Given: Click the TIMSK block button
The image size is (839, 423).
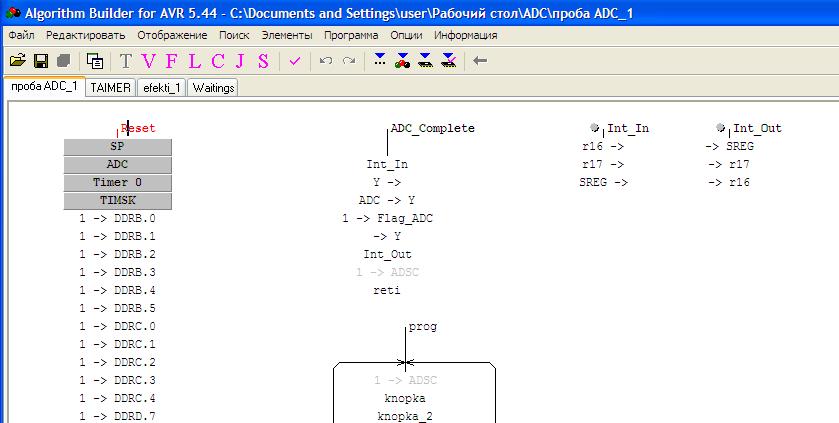Looking at the screenshot, I should tap(118, 200).
